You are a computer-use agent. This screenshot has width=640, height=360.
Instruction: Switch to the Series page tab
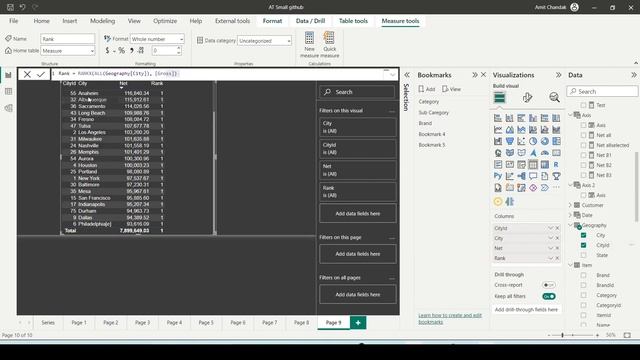coord(48,322)
